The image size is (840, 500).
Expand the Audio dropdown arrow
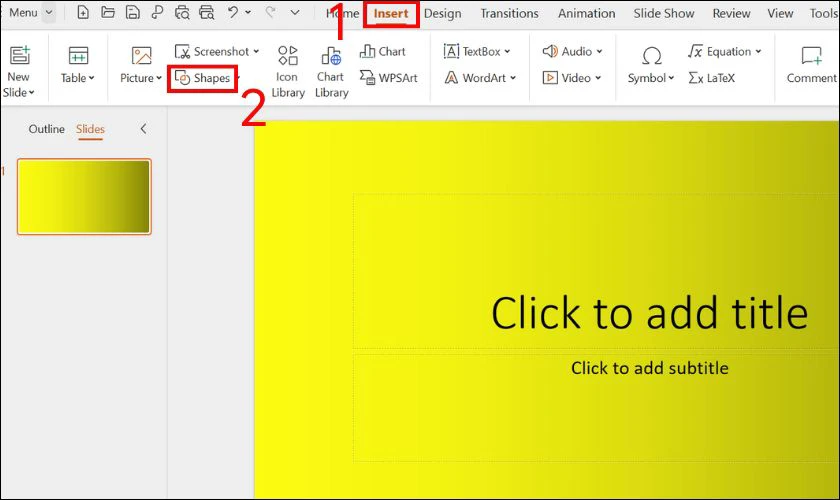click(599, 51)
